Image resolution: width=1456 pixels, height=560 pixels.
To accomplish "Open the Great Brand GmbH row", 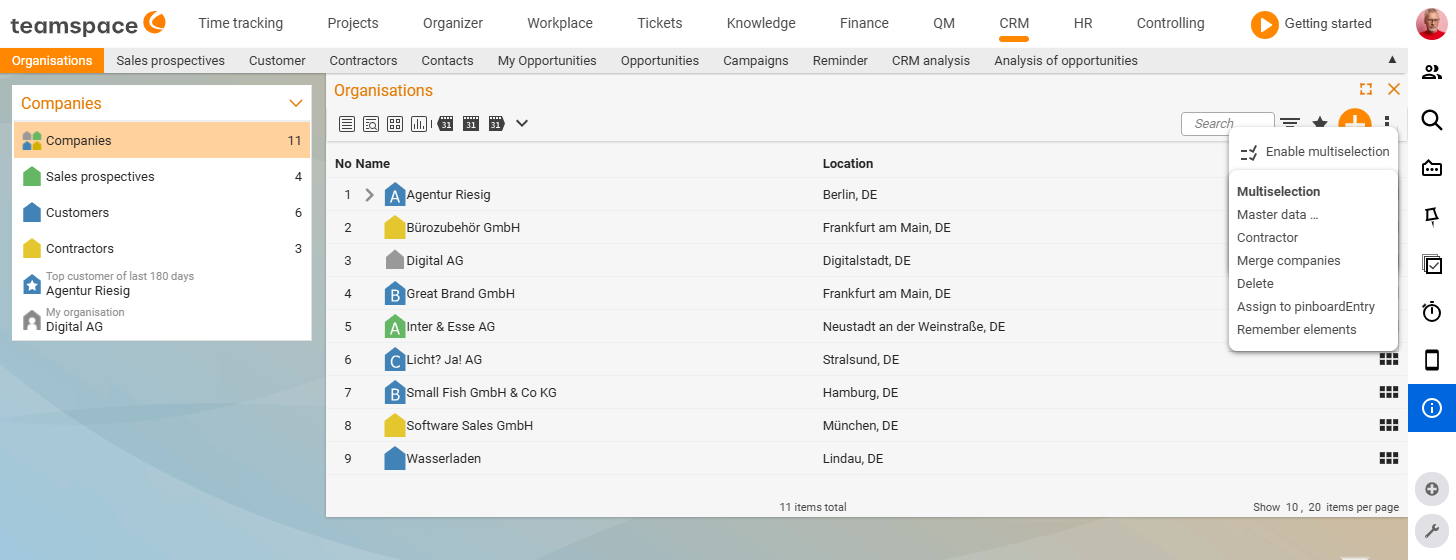I will (x=866, y=293).
